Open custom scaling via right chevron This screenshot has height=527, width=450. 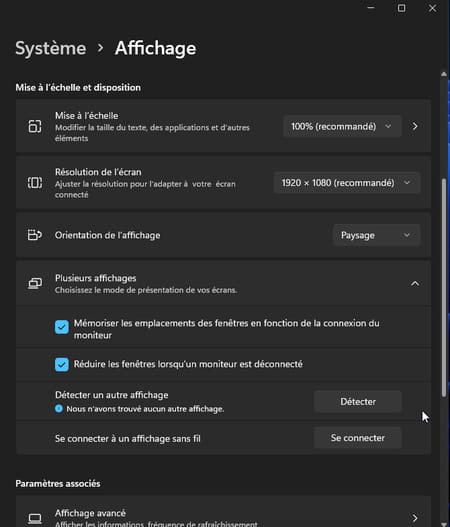click(x=415, y=126)
